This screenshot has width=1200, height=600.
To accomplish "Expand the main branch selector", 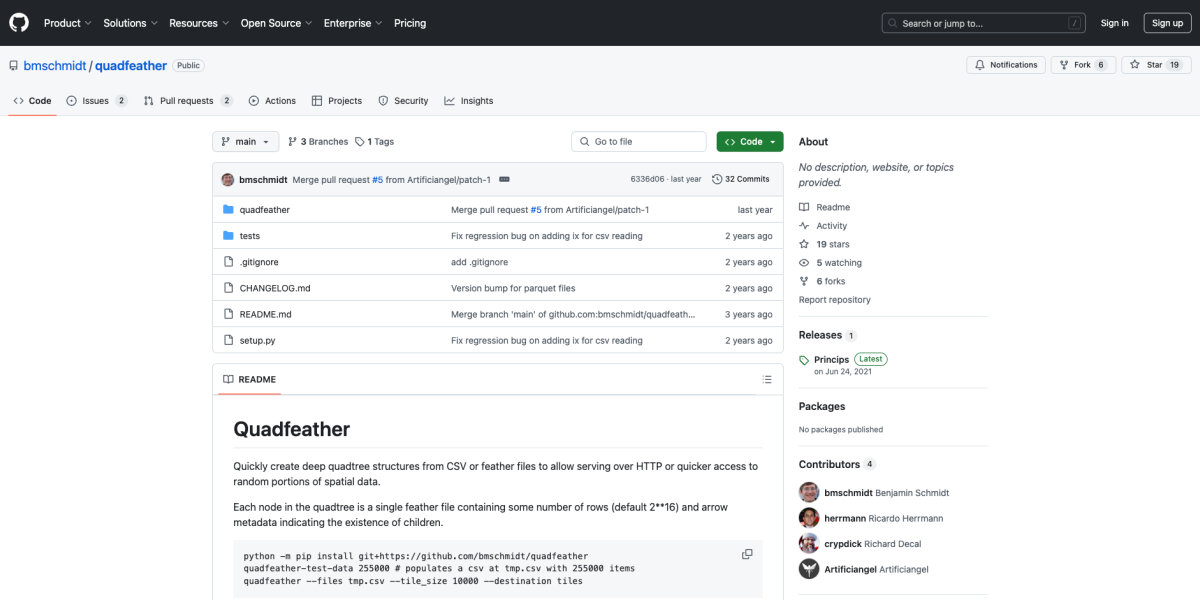I will [245, 142].
